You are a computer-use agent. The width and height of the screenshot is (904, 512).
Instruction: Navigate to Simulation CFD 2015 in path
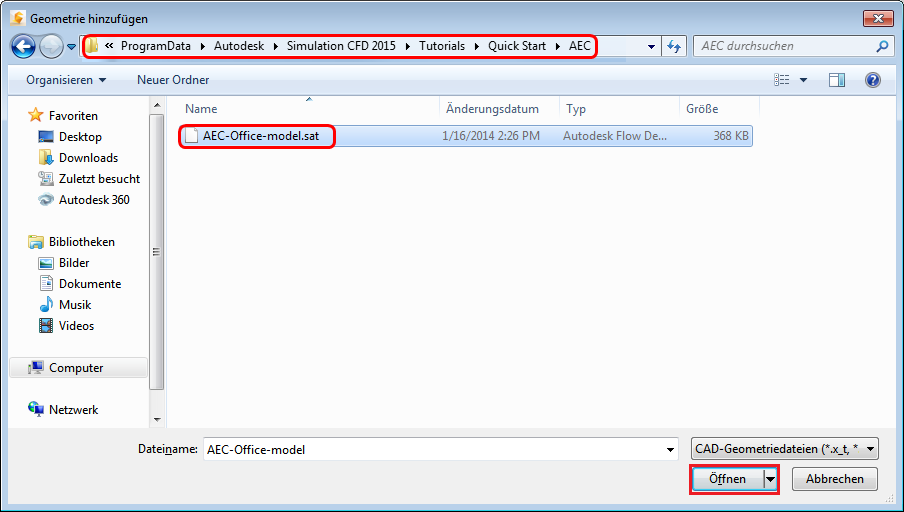pos(341,46)
